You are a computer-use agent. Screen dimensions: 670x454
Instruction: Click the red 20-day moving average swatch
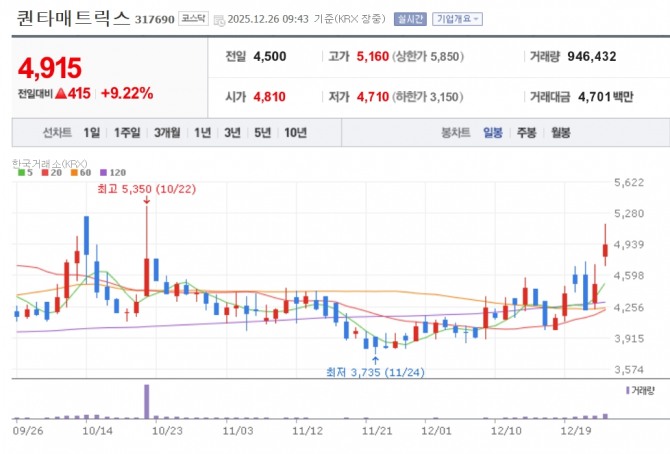click(45, 173)
